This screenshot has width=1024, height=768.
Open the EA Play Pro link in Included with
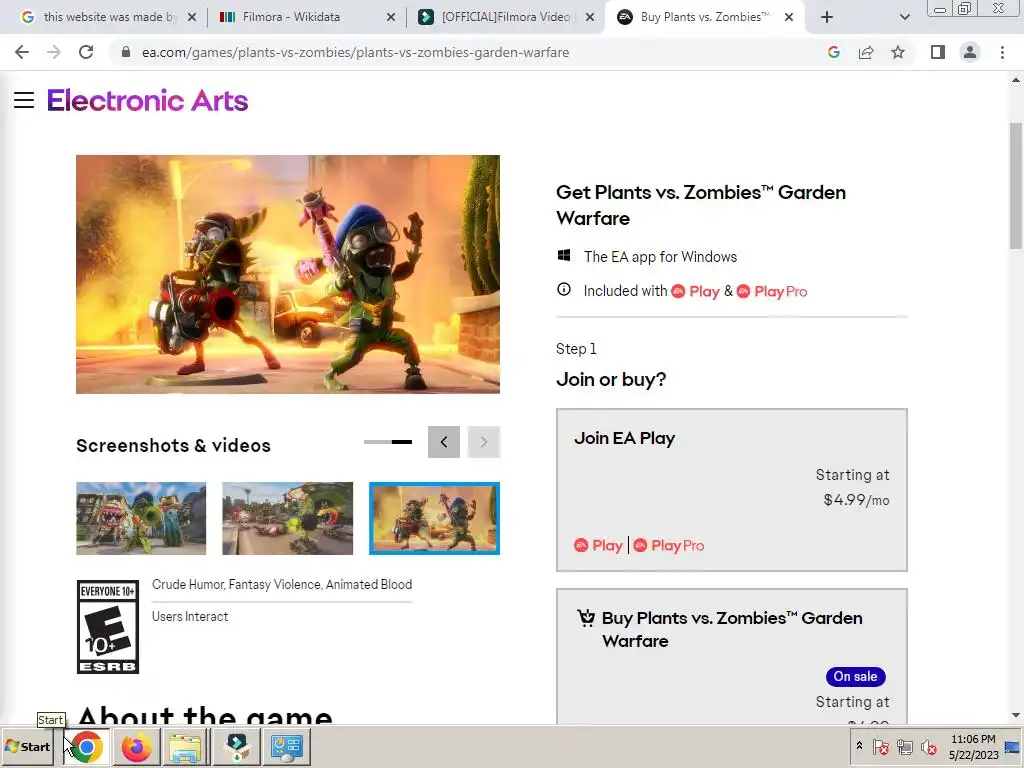point(772,291)
